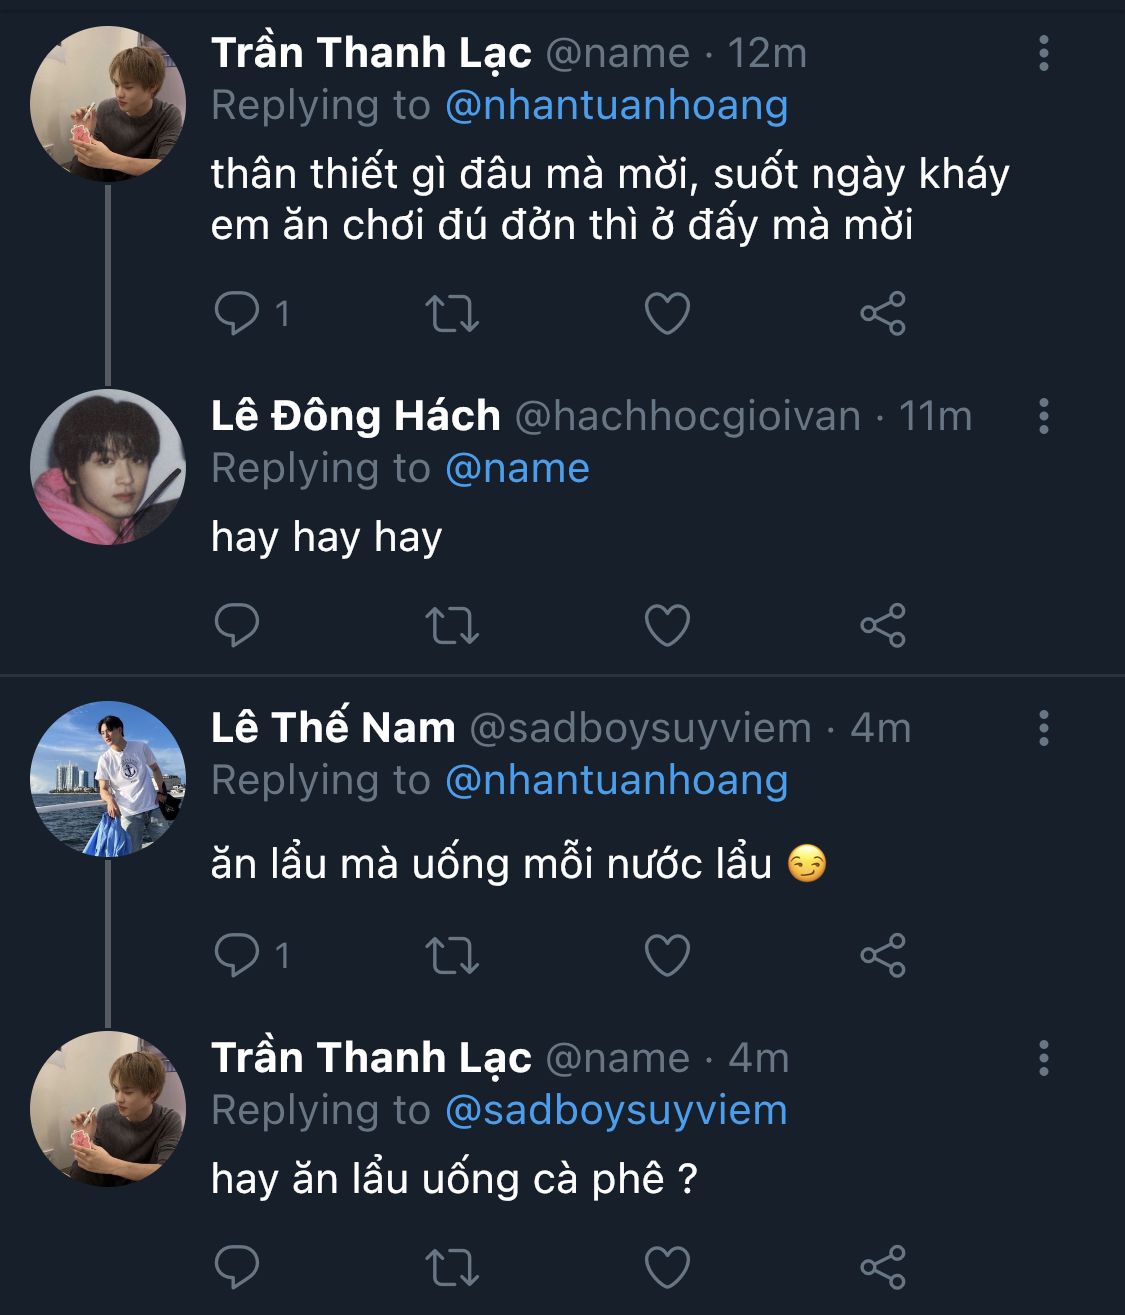Like the "thân thiết gì đâu mà mời" tweet

point(667,313)
